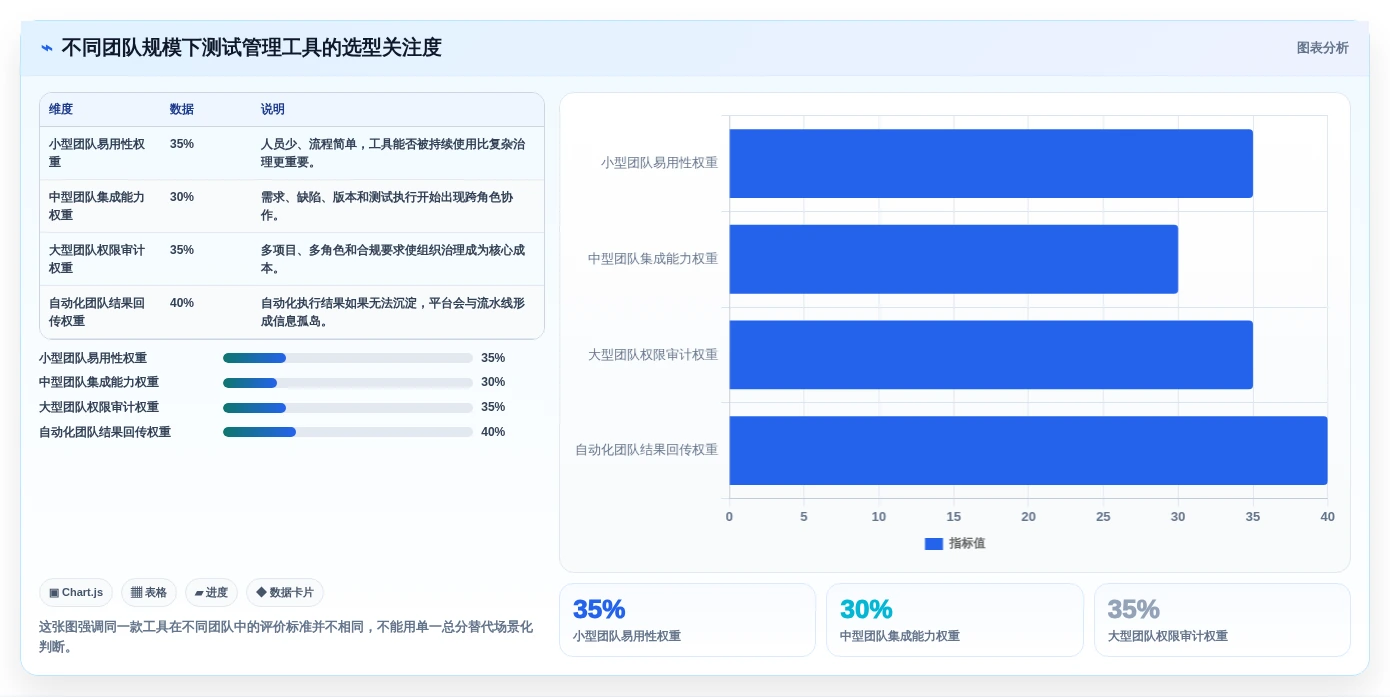Click the 自动化团队结果回传权重 table cell
Viewport: 1390px width, 697px height.
tap(100, 312)
